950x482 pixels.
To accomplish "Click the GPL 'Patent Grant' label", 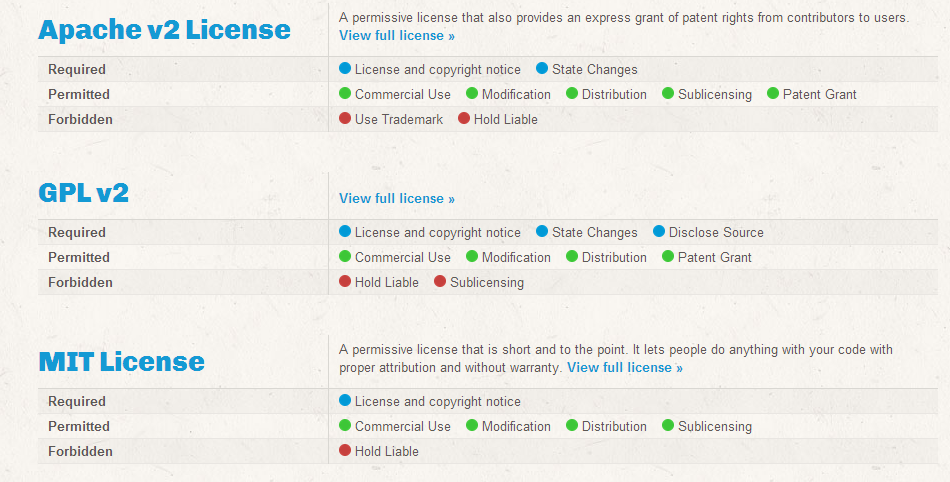I will tap(714, 258).
